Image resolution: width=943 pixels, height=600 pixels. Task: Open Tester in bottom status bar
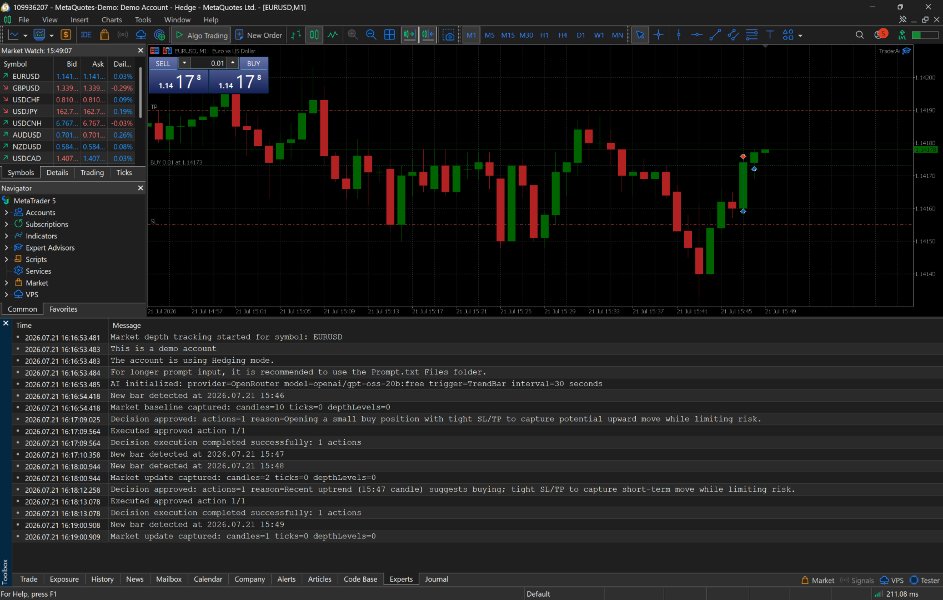(x=925, y=580)
